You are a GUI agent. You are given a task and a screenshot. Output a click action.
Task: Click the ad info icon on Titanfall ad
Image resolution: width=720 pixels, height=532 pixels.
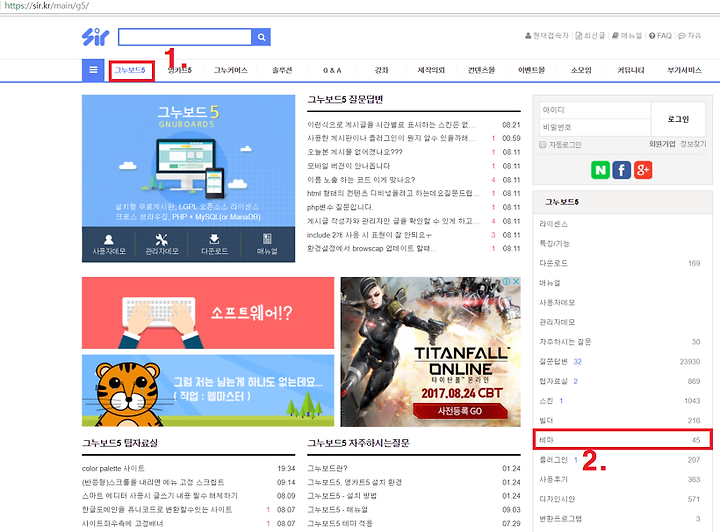coord(506,281)
